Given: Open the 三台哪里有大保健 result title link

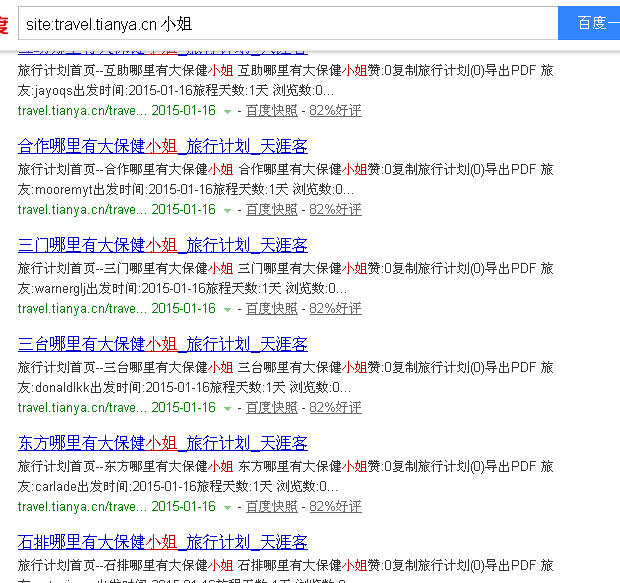Looking at the screenshot, I should [x=162, y=344].
